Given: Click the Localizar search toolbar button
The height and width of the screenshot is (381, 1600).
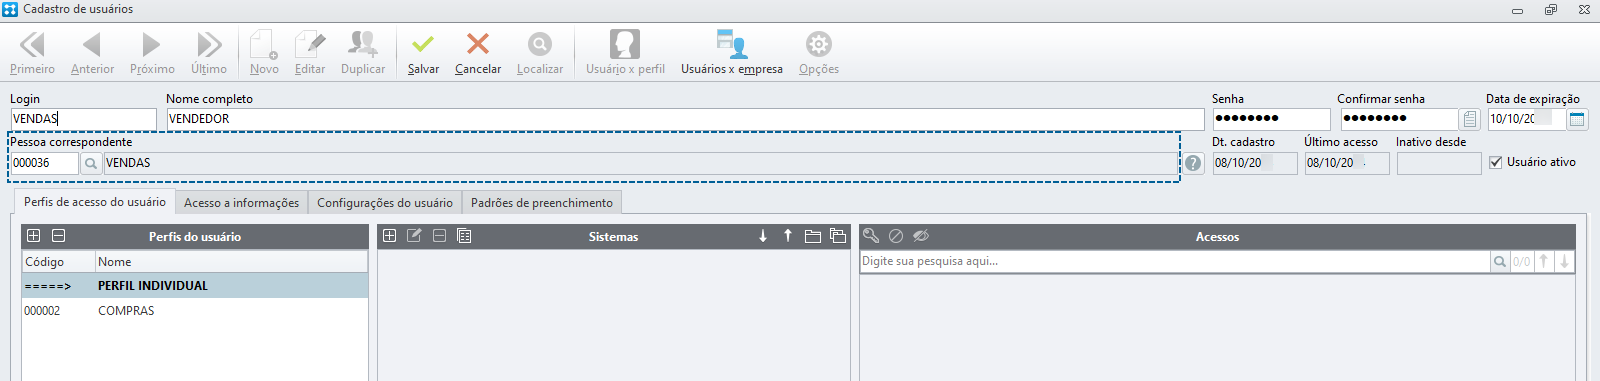Looking at the screenshot, I should point(540,53).
